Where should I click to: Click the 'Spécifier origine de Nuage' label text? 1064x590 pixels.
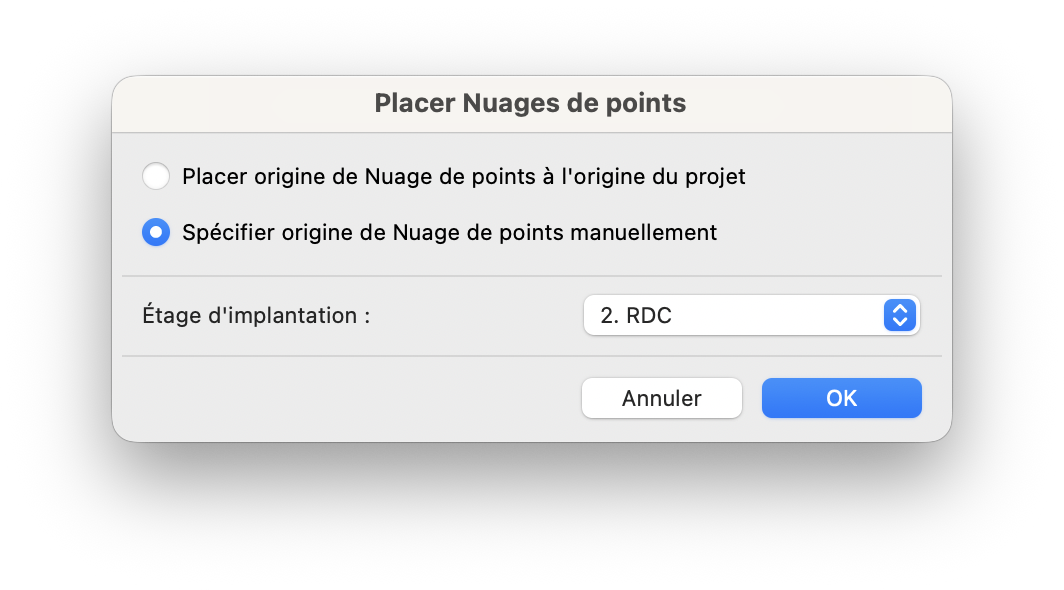click(x=449, y=232)
